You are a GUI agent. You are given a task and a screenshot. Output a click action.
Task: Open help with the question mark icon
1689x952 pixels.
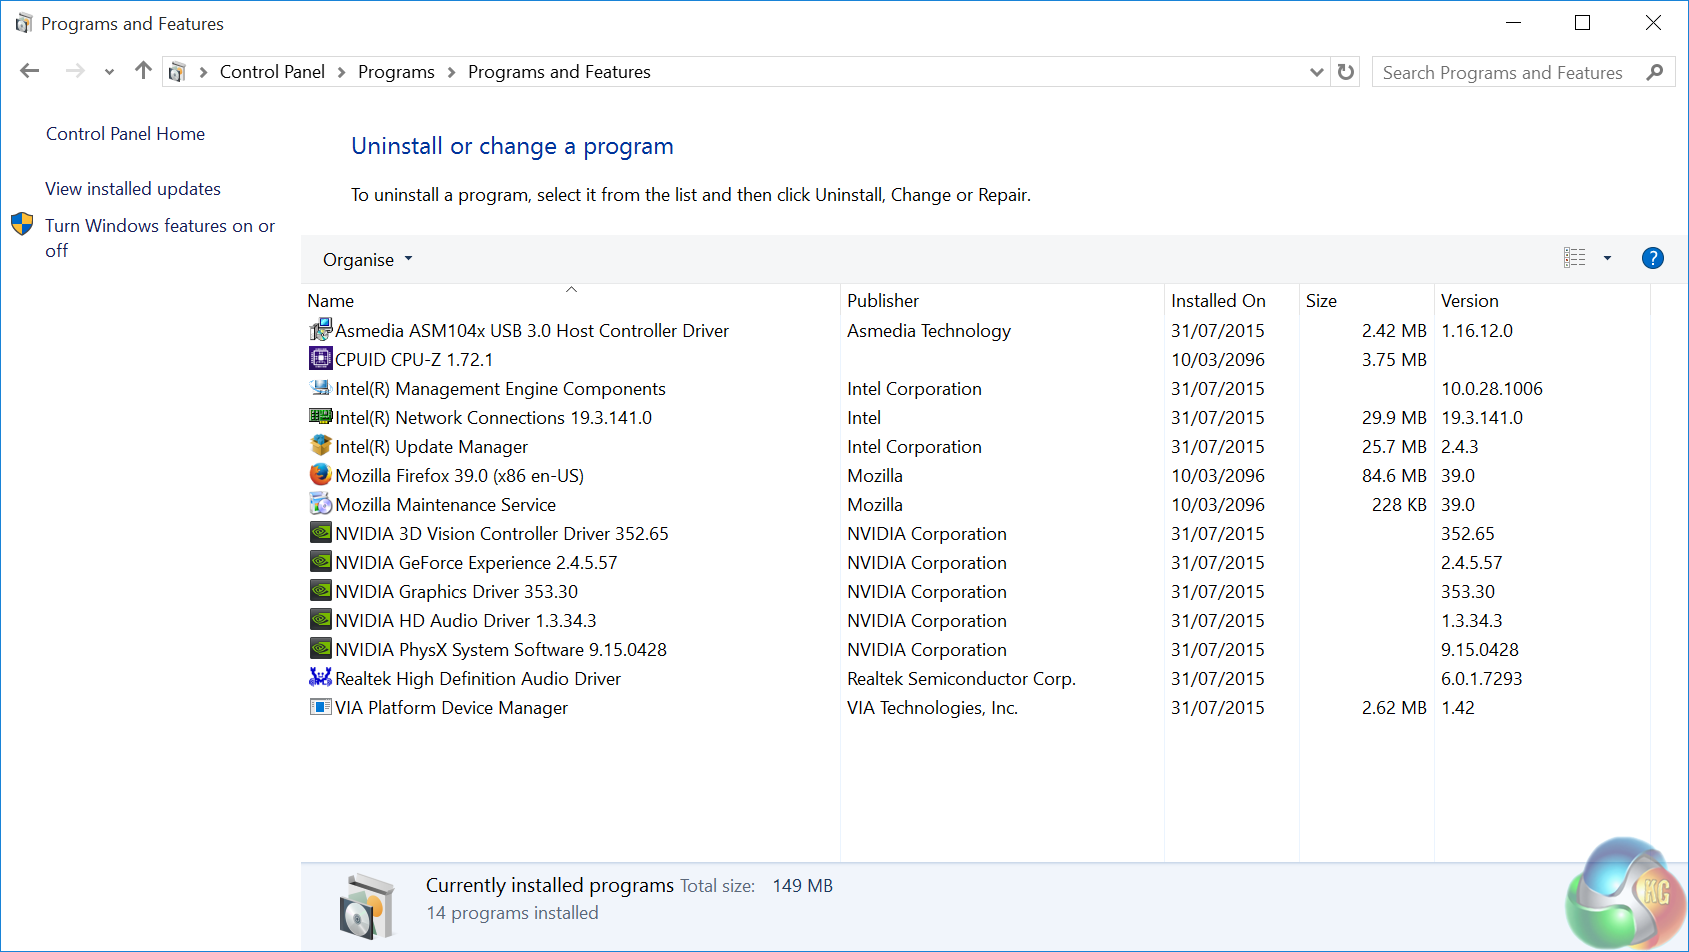click(x=1652, y=259)
